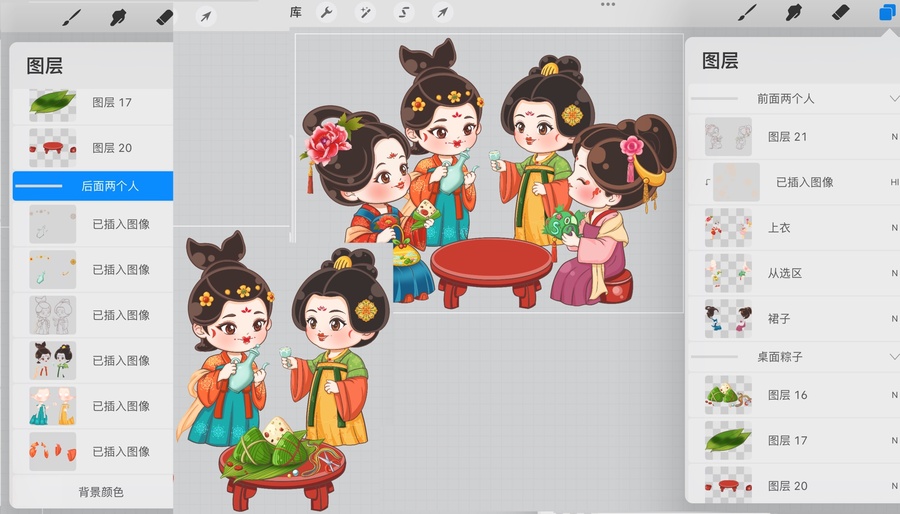Select 已插入图像 layer in the right panel

(x=793, y=182)
